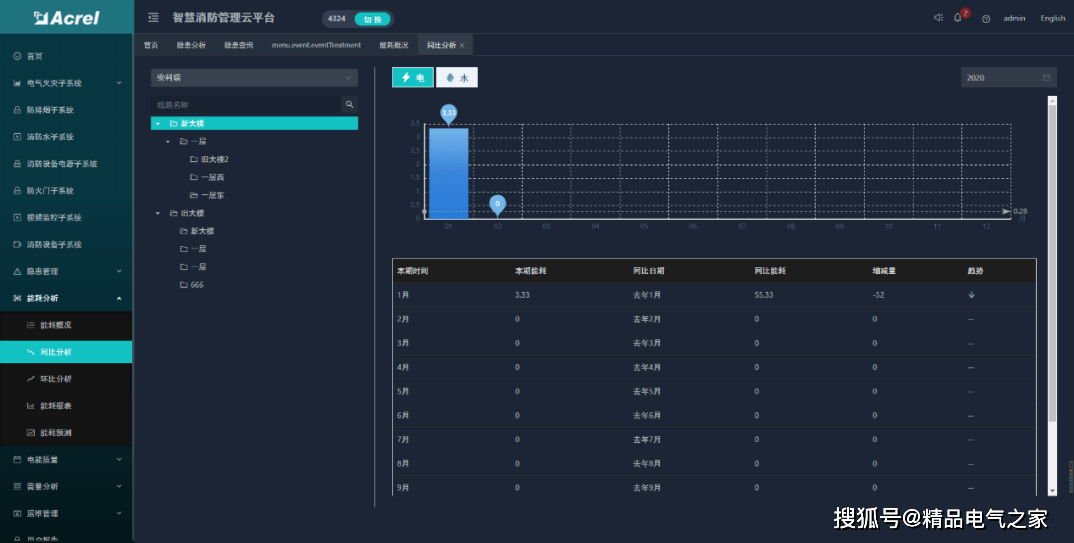Screen dimensions: 1074x543
Task: Open the 安科瑞 project dropdown
Action: 254,77
